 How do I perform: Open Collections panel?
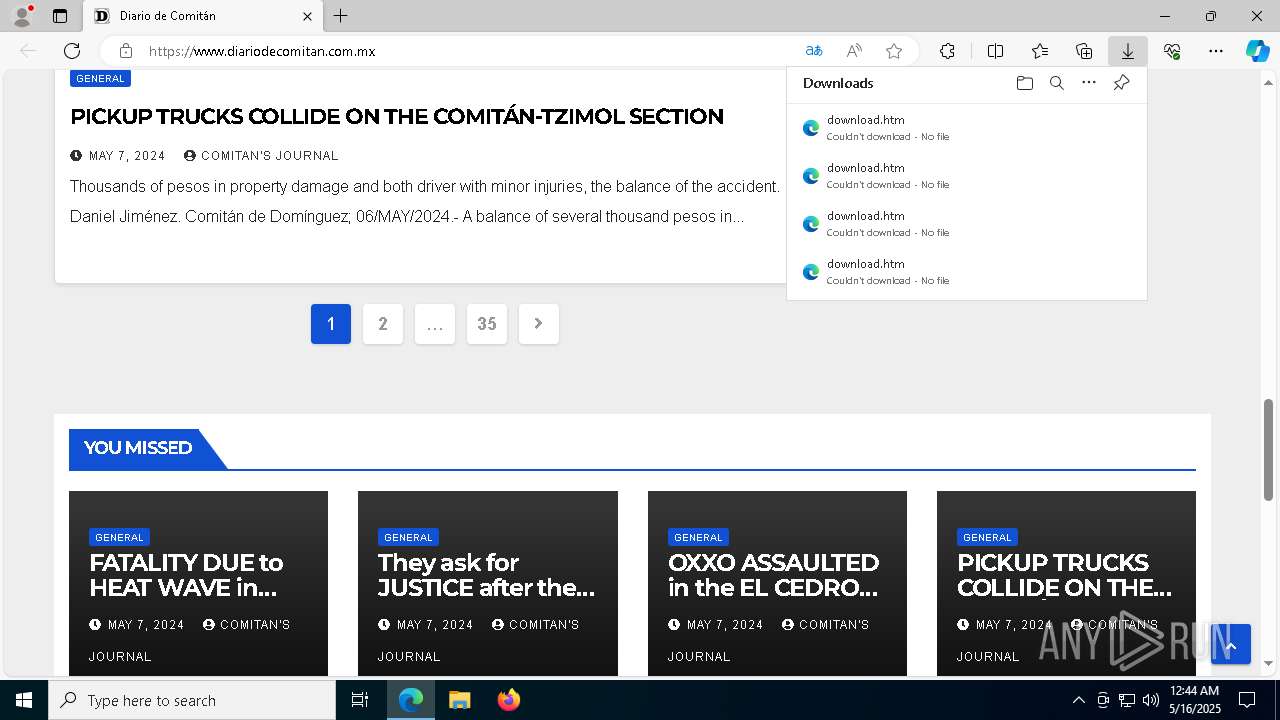coord(1084,51)
